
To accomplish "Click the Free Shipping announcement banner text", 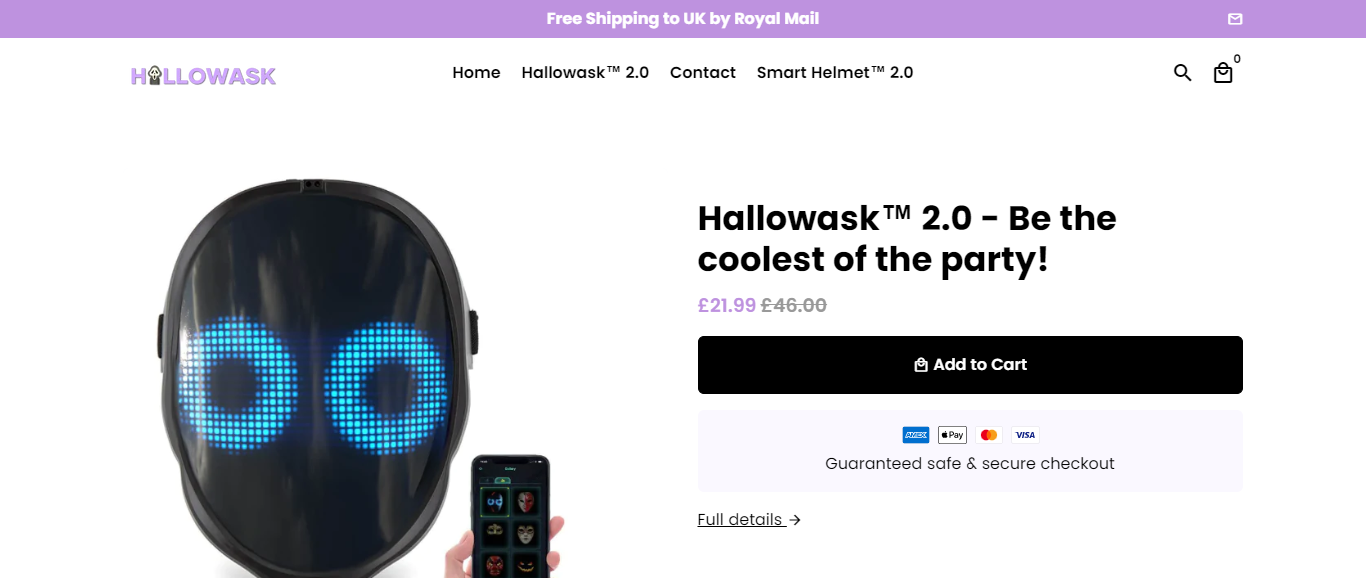I will click(x=683, y=19).
